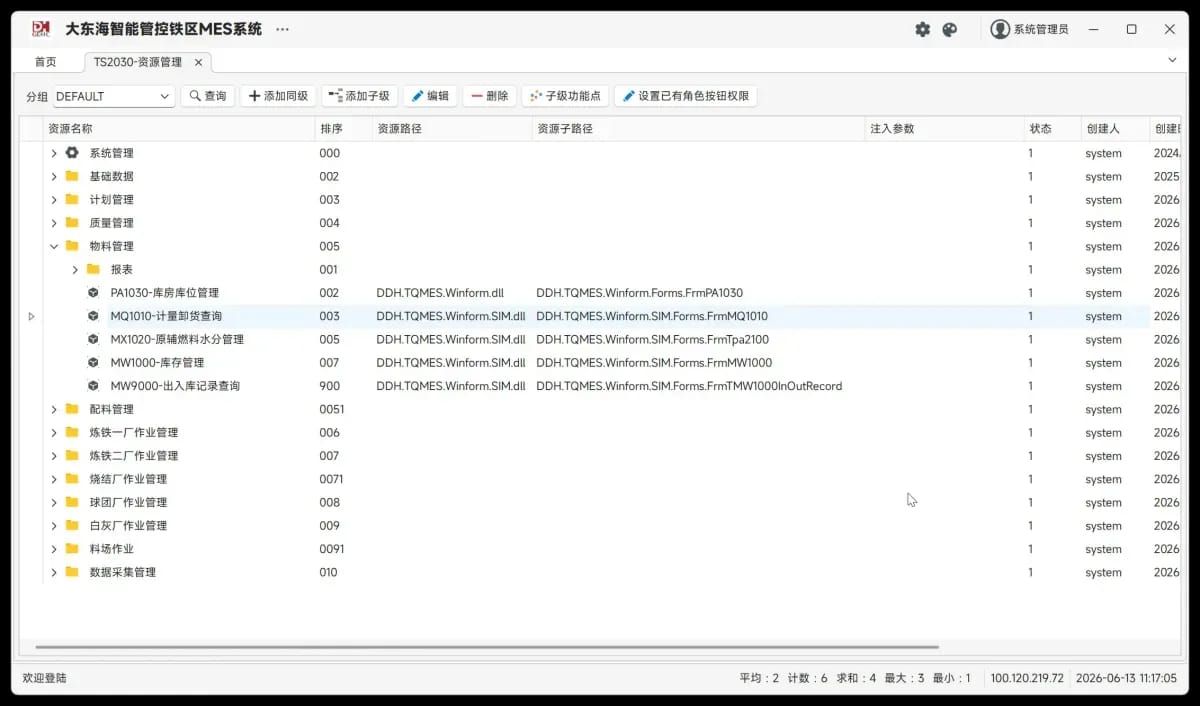This screenshot has height=706, width=1200.
Task: Open the DEFAULT group dropdown
Action: (x=114, y=97)
